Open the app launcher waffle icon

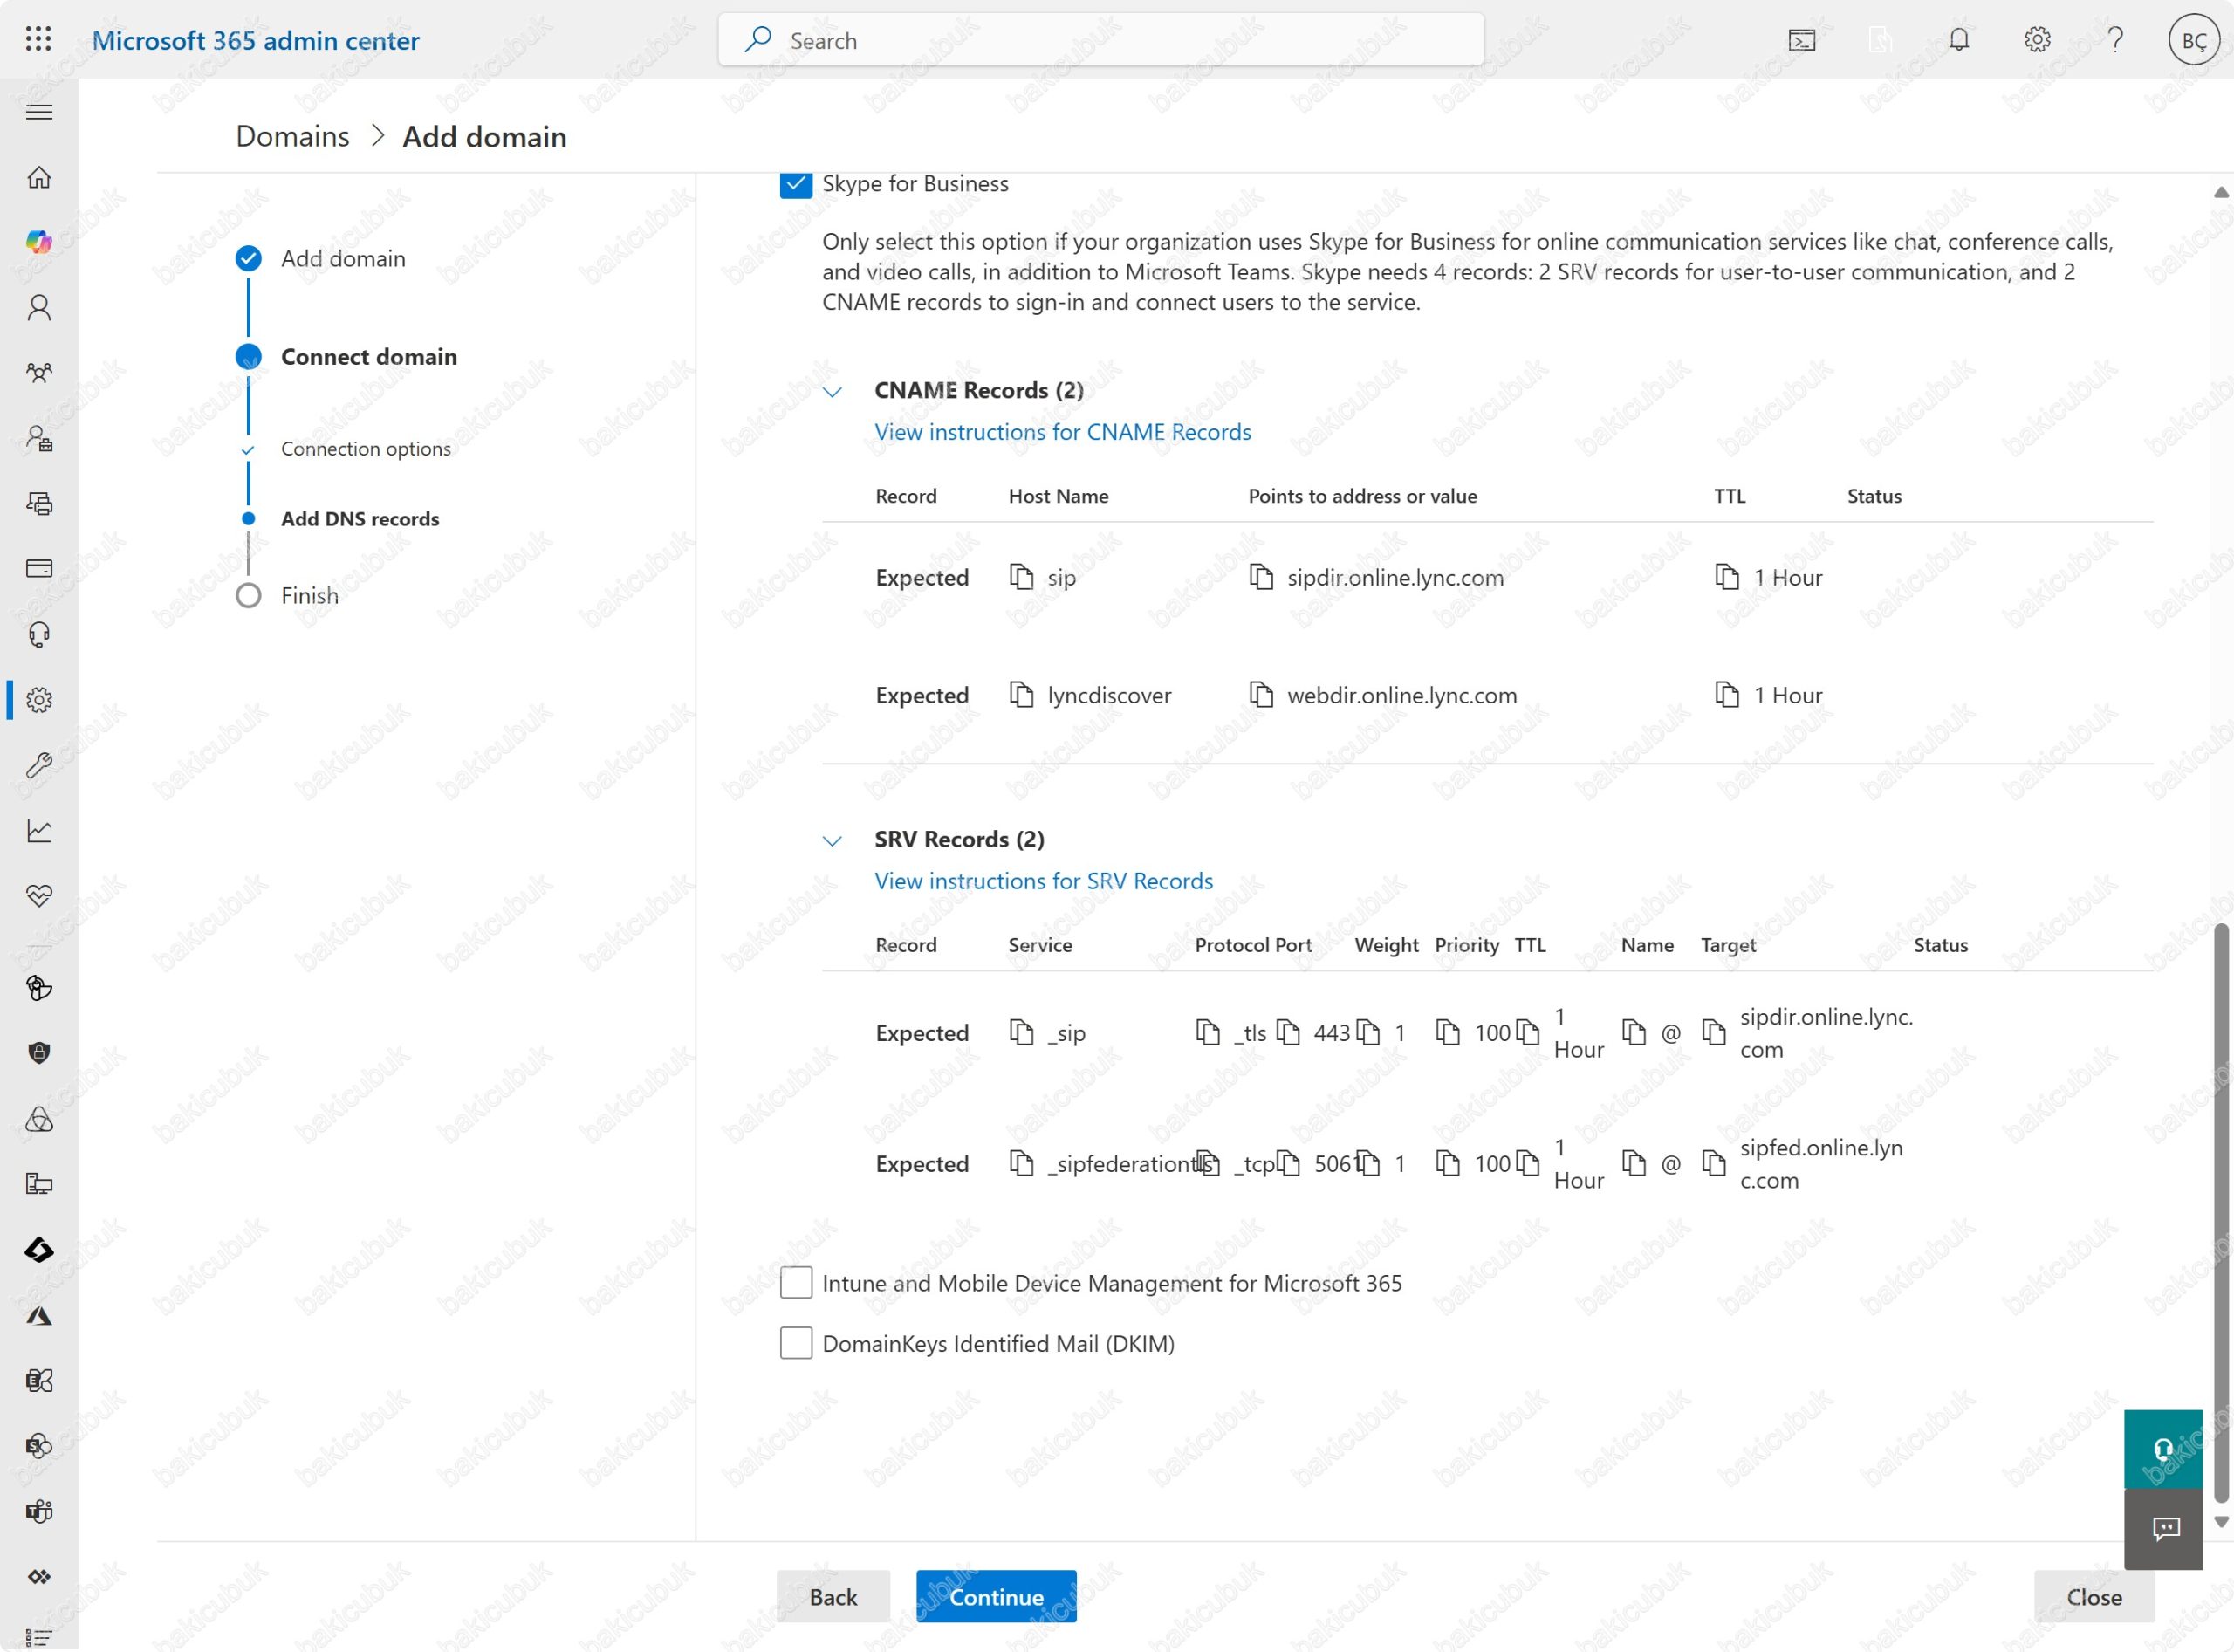pos(38,40)
